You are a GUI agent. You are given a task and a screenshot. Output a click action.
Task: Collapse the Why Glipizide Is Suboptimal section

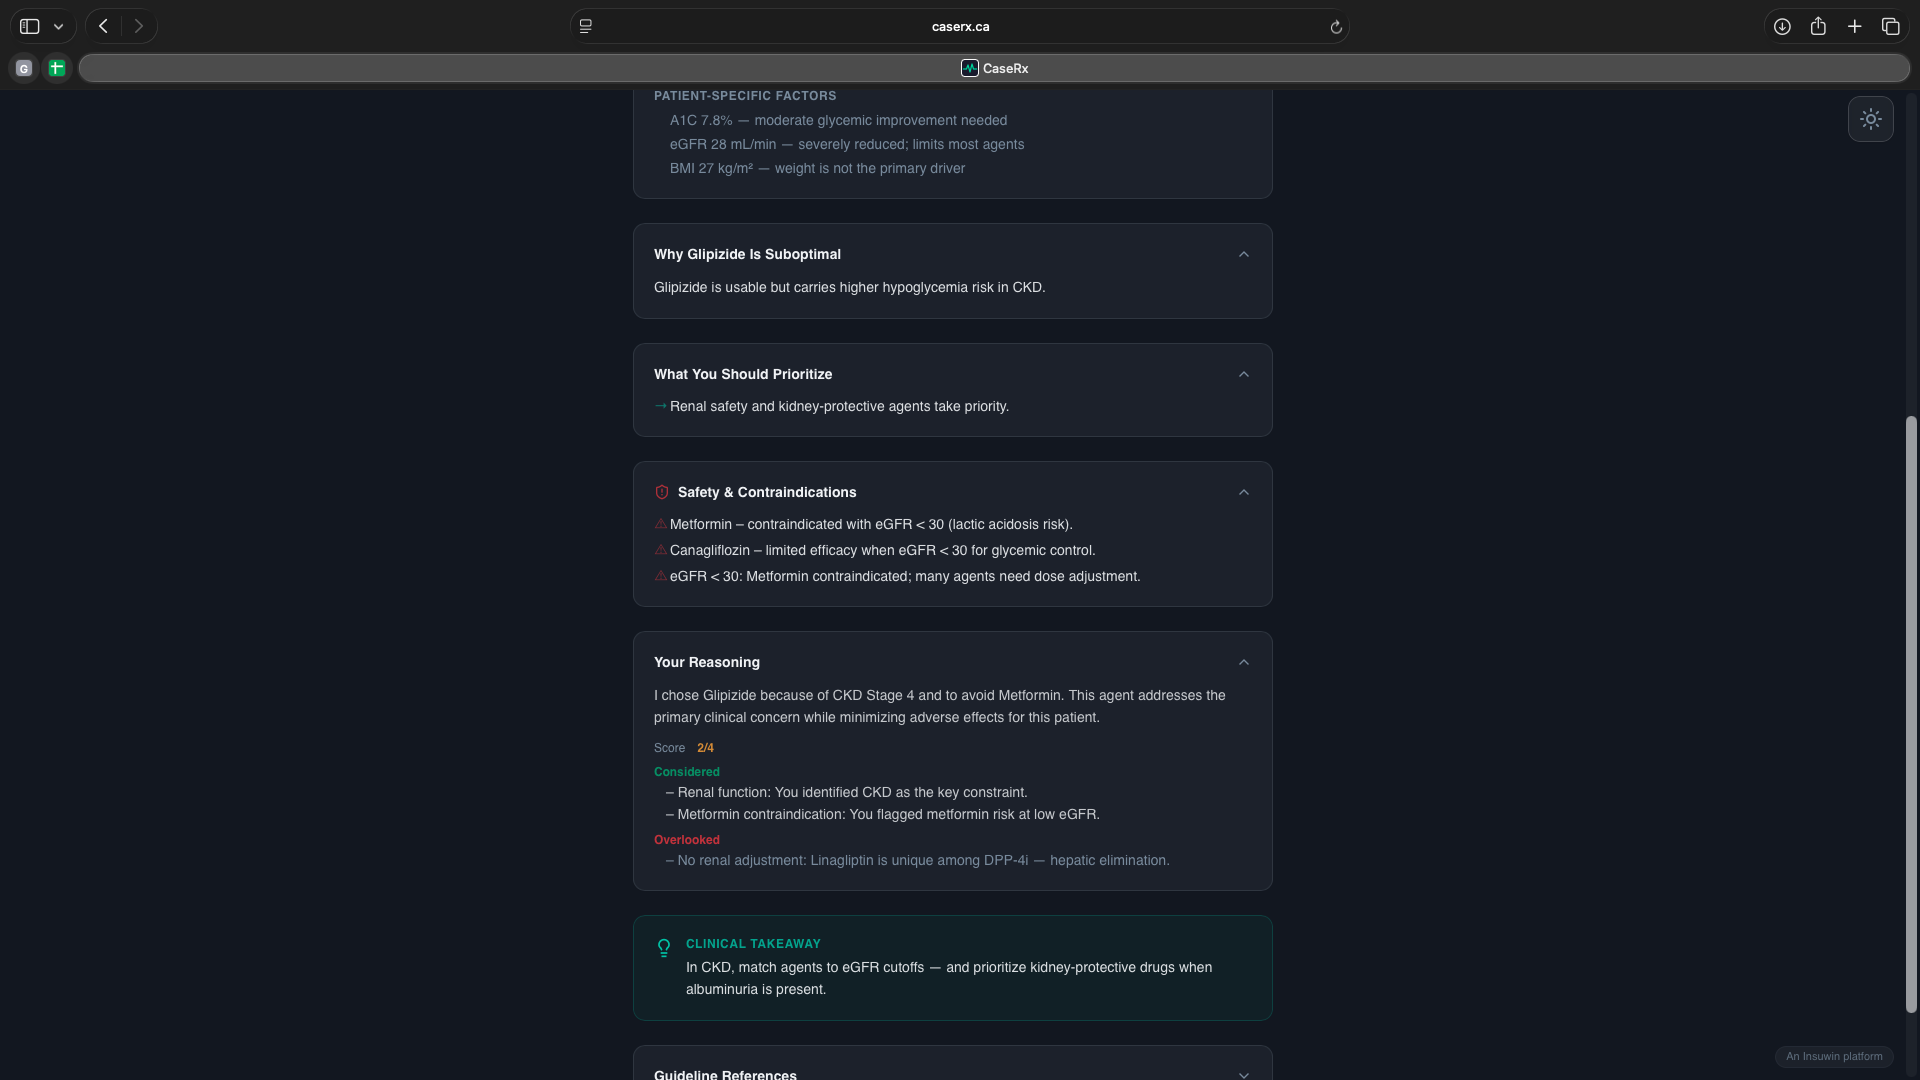(x=1243, y=254)
